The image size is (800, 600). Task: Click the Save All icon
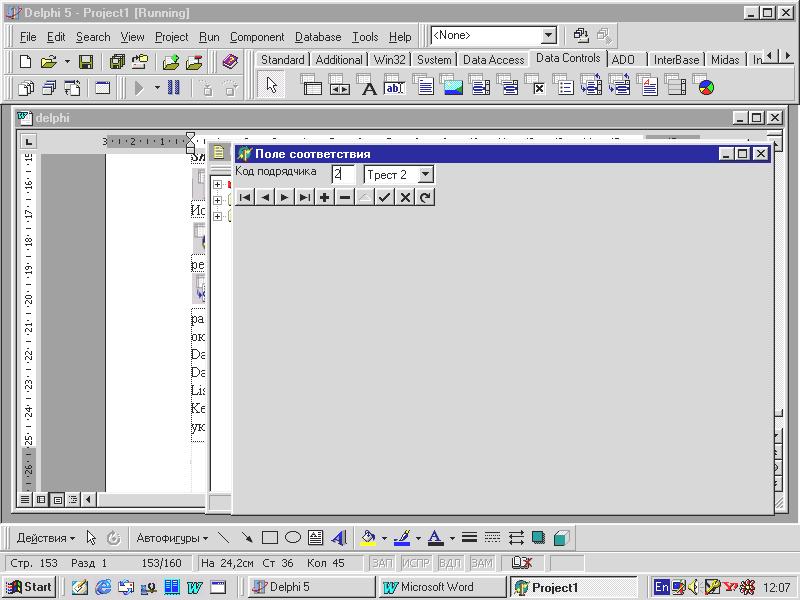pyautogui.click(x=117, y=62)
